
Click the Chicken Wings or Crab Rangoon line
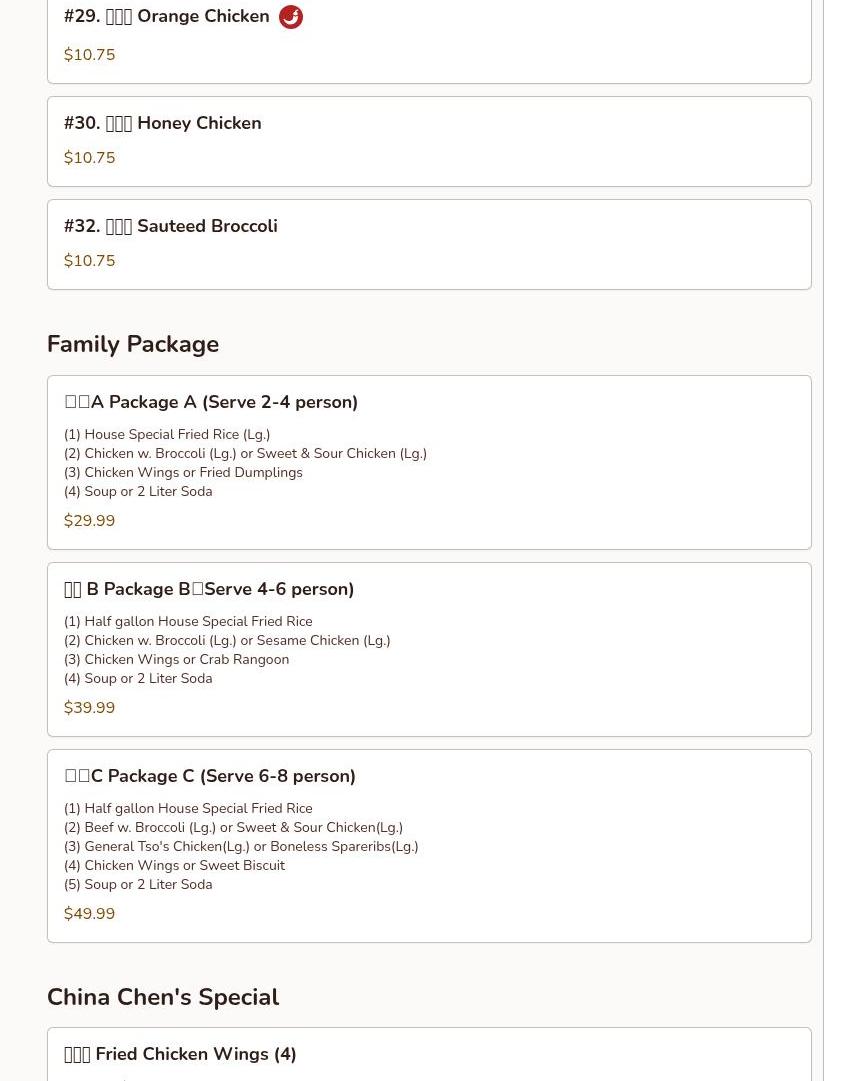coord(176,659)
